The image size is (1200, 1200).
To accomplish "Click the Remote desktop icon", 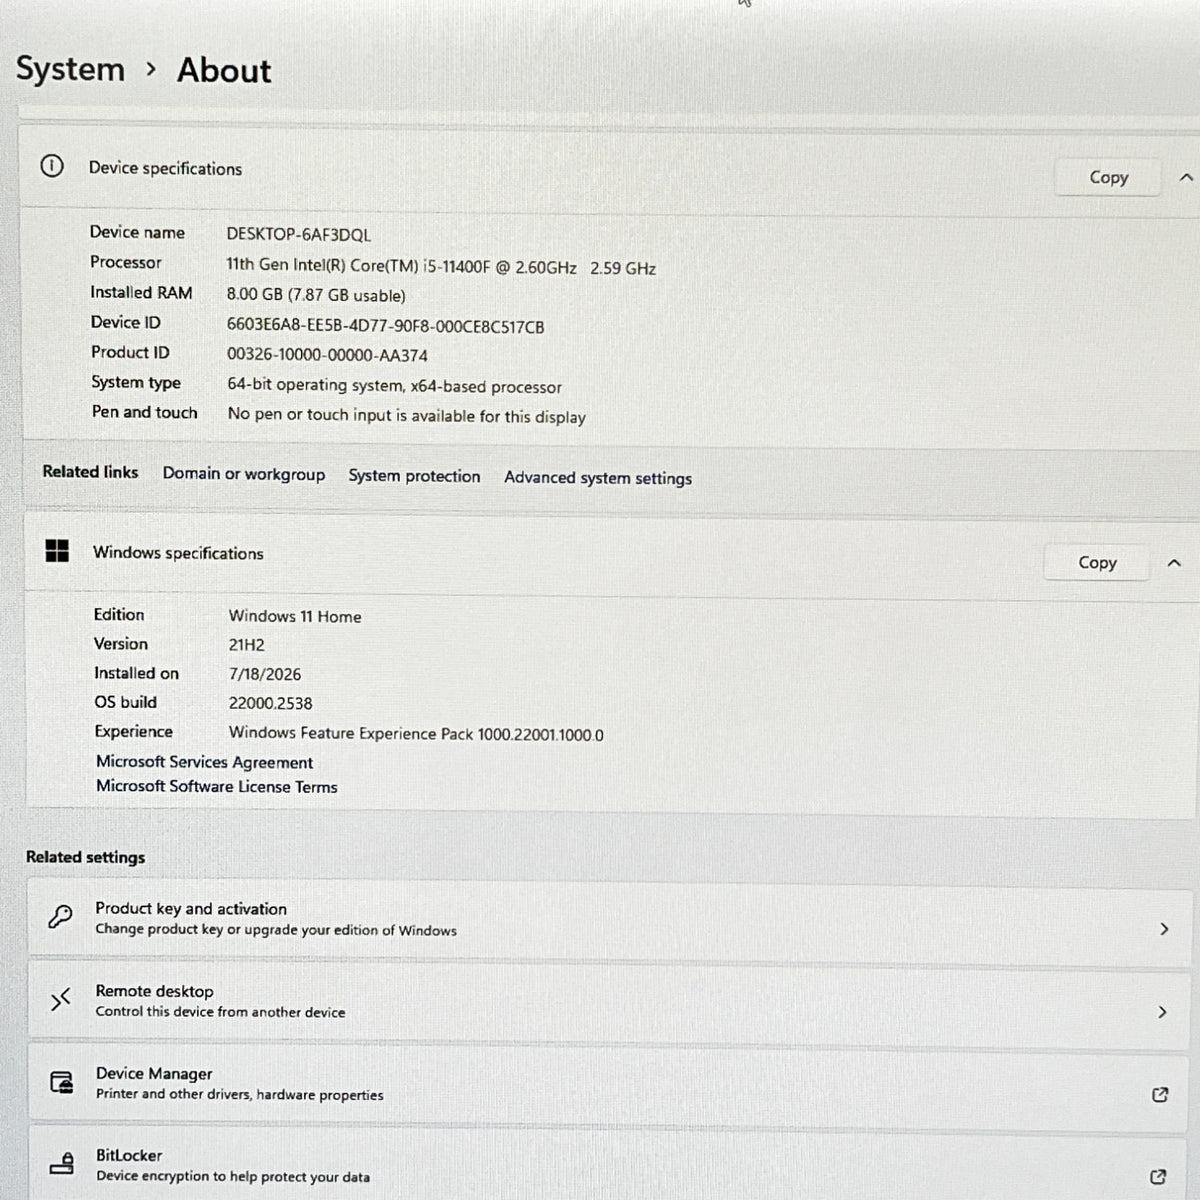I will (x=61, y=999).
